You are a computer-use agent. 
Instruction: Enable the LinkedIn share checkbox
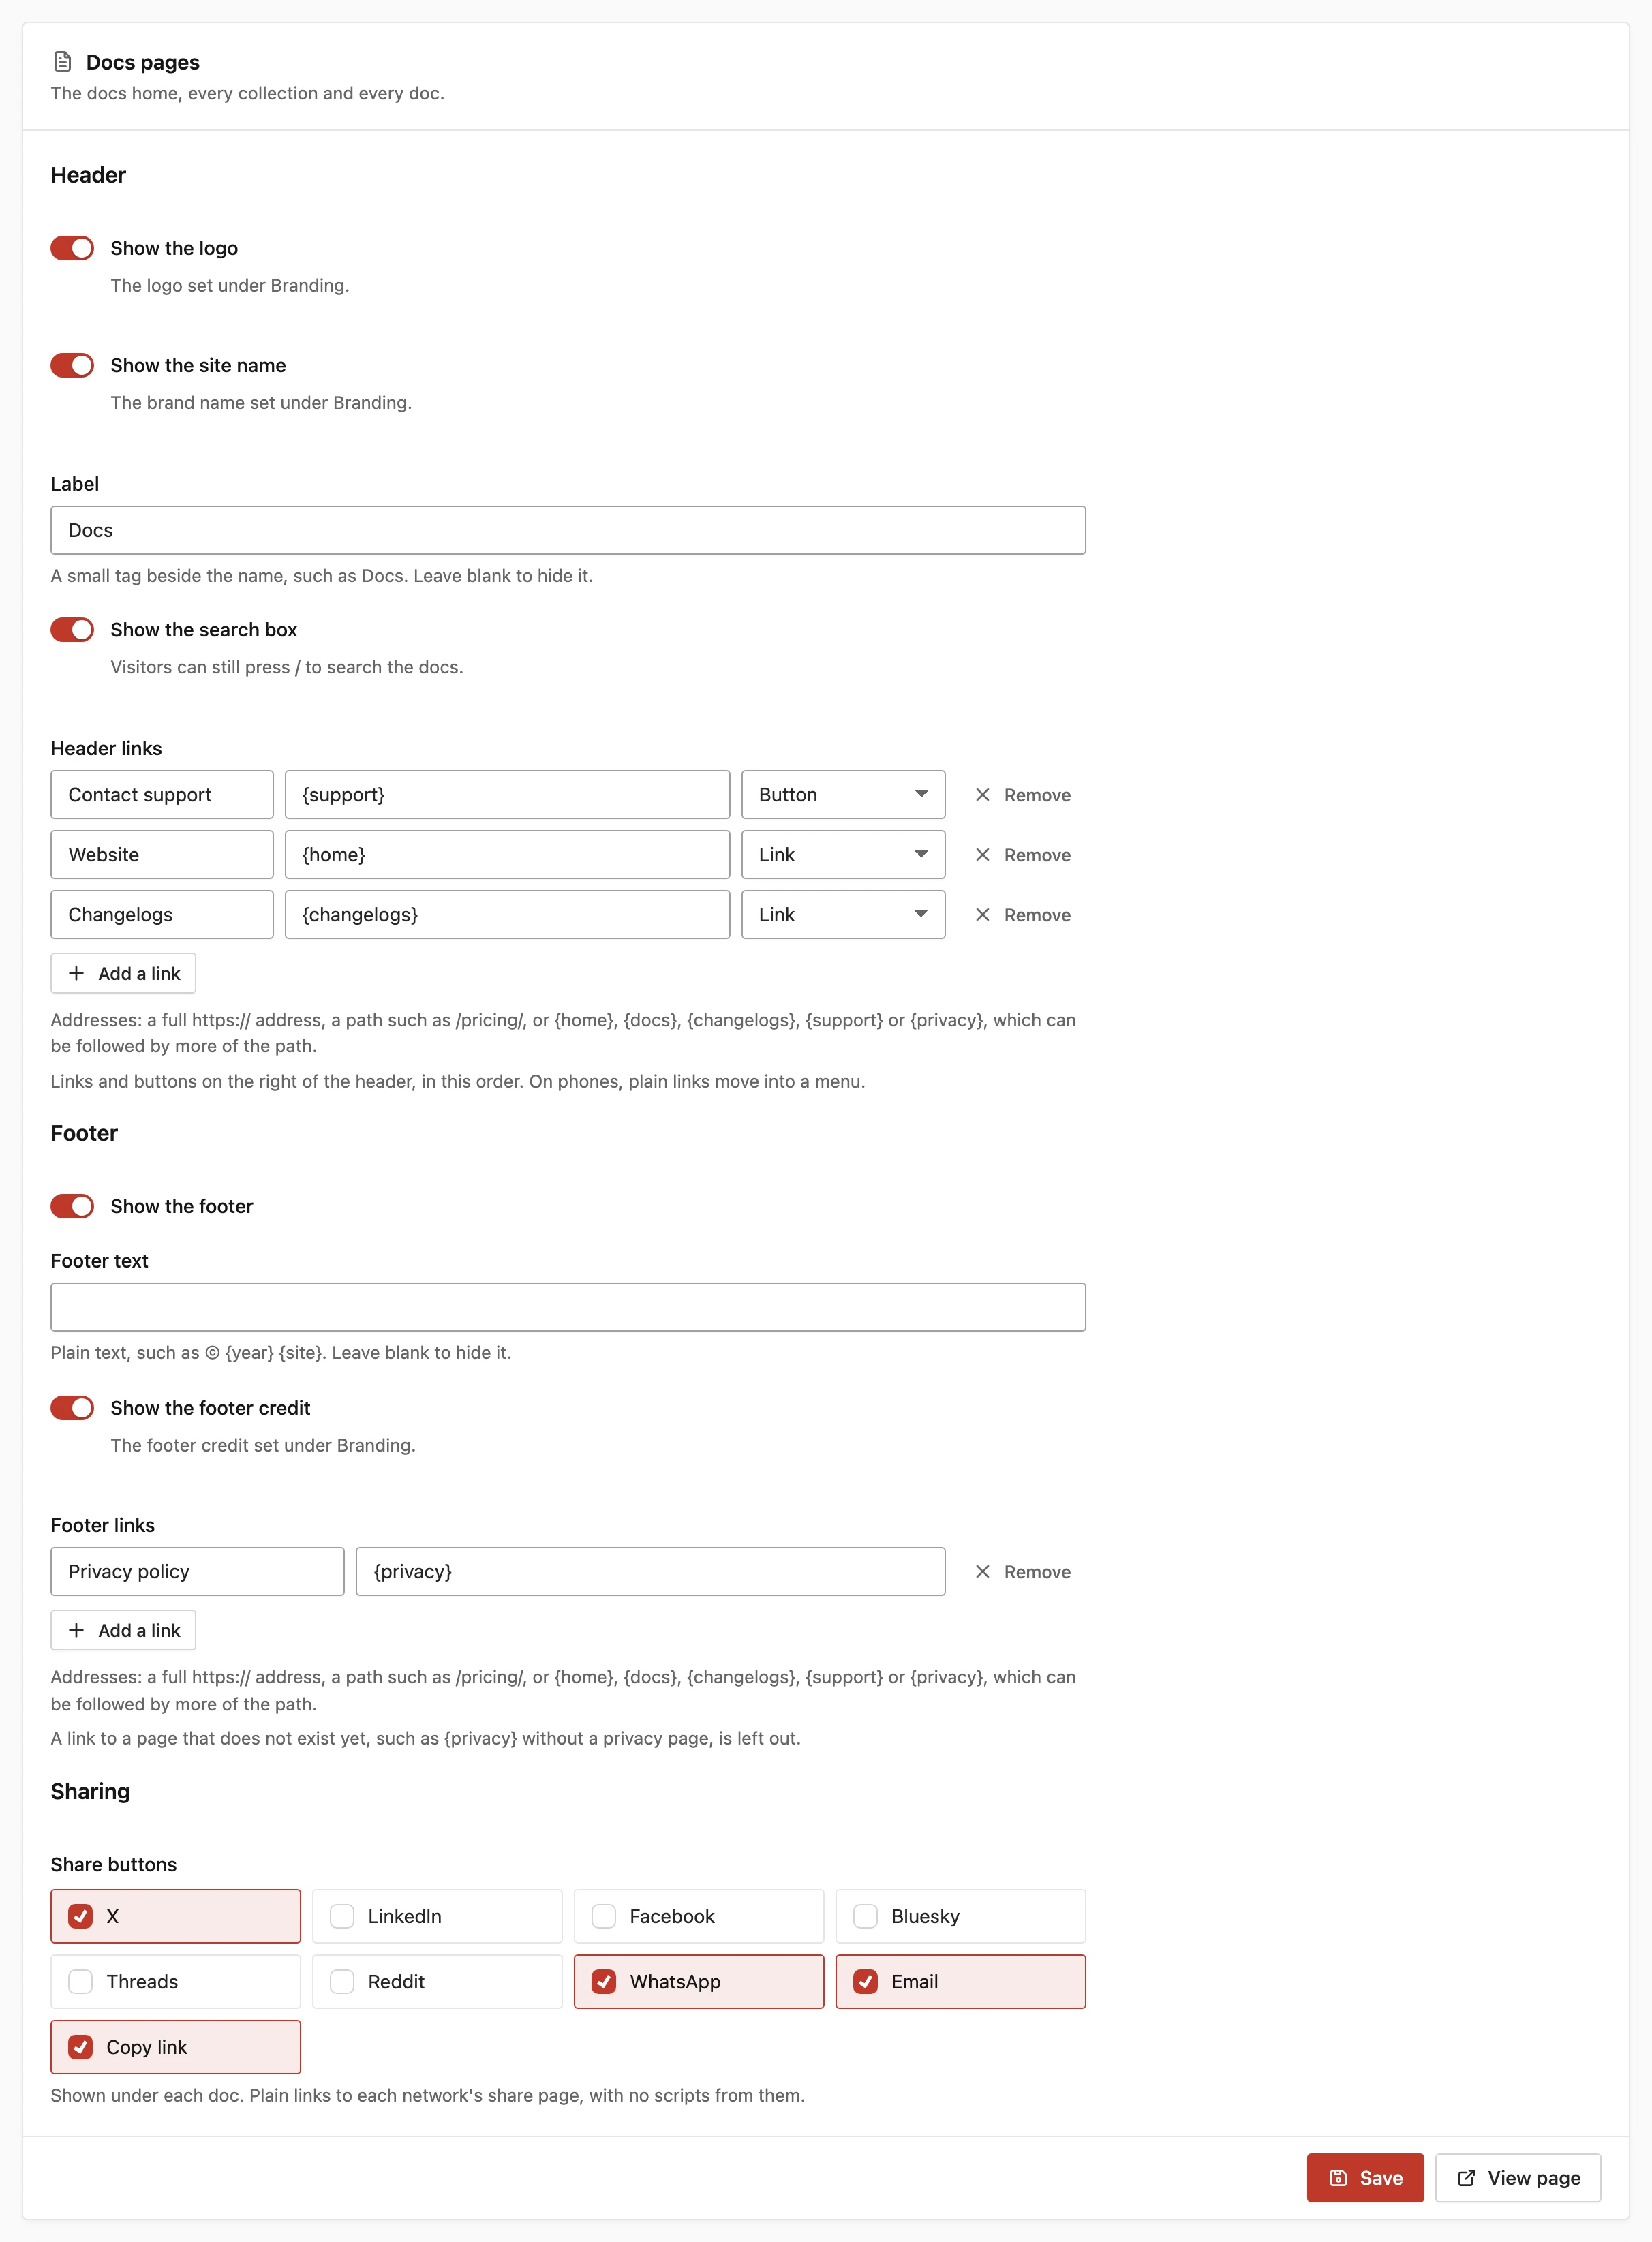[x=342, y=1916]
